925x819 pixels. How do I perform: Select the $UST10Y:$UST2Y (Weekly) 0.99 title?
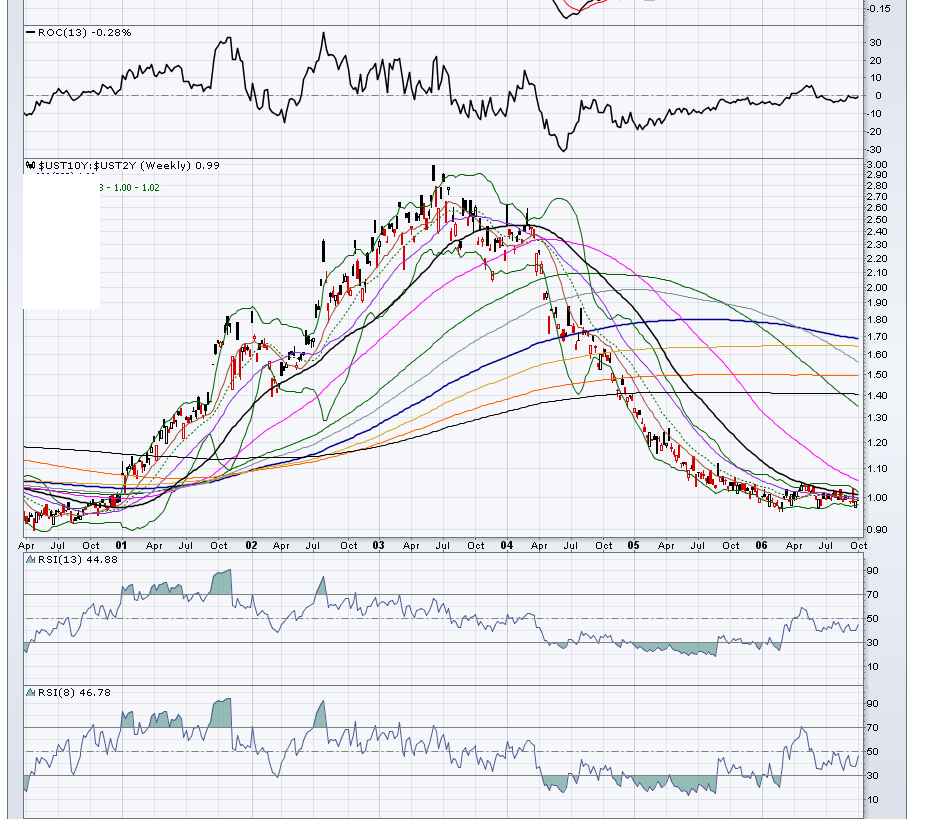click(129, 166)
